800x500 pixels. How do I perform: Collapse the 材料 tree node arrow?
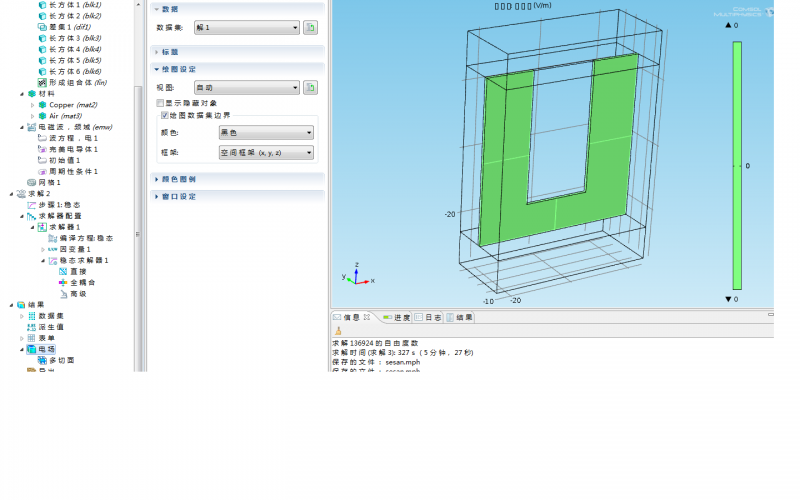click(x=22, y=94)
